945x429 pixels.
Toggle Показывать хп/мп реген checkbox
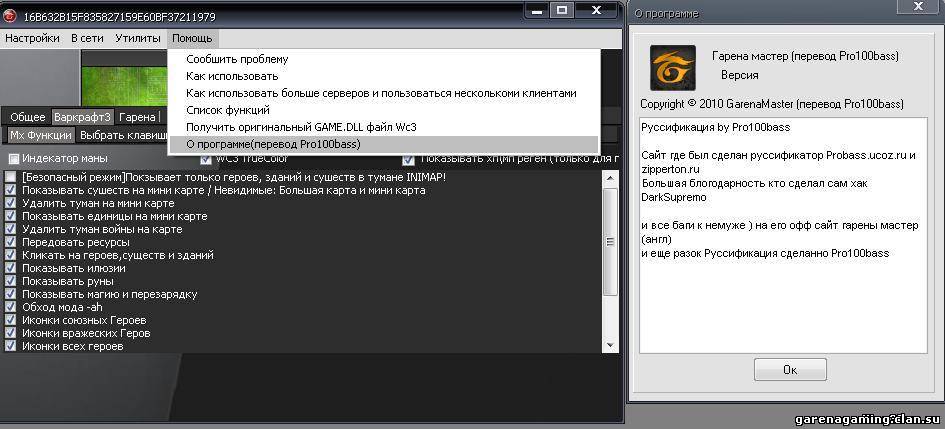pyautogui.click(x=409, y=160)
